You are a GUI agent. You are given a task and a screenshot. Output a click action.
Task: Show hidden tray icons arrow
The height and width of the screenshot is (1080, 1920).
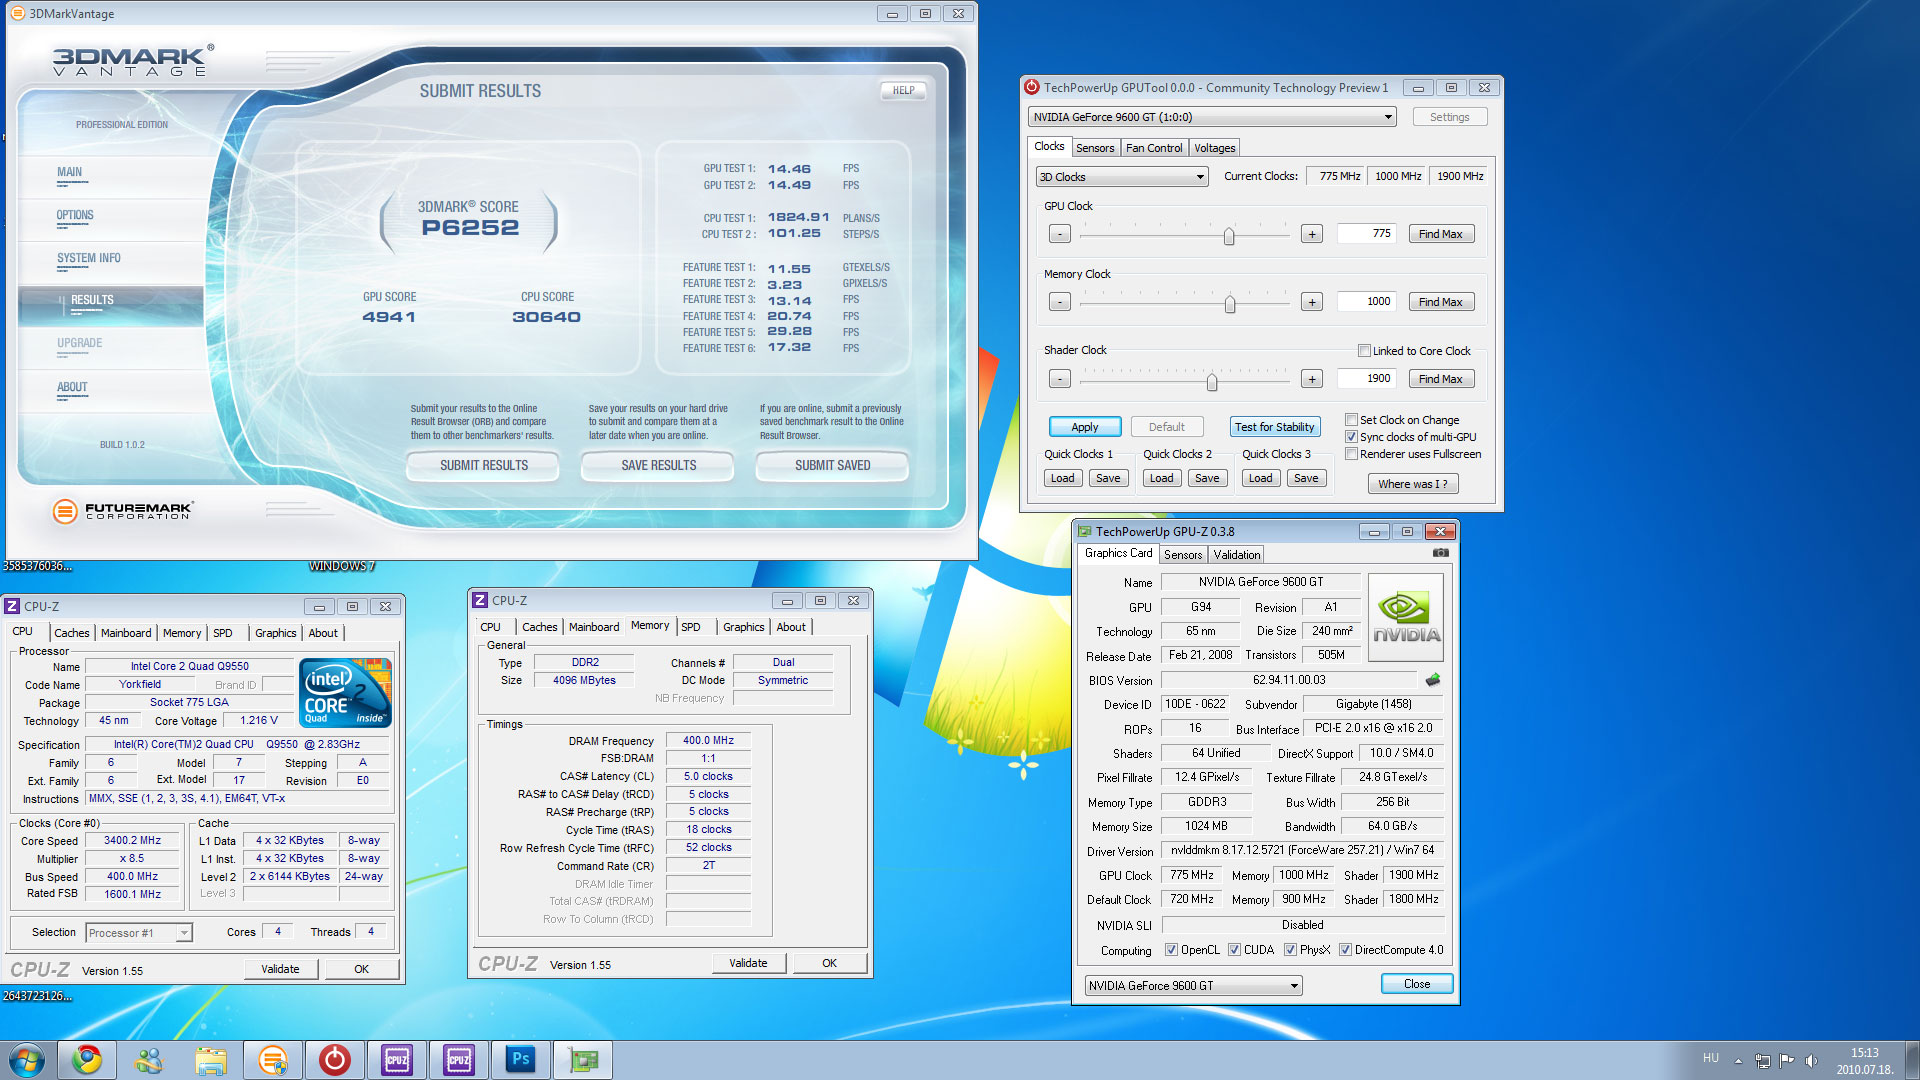(x=1738, y=1060)
